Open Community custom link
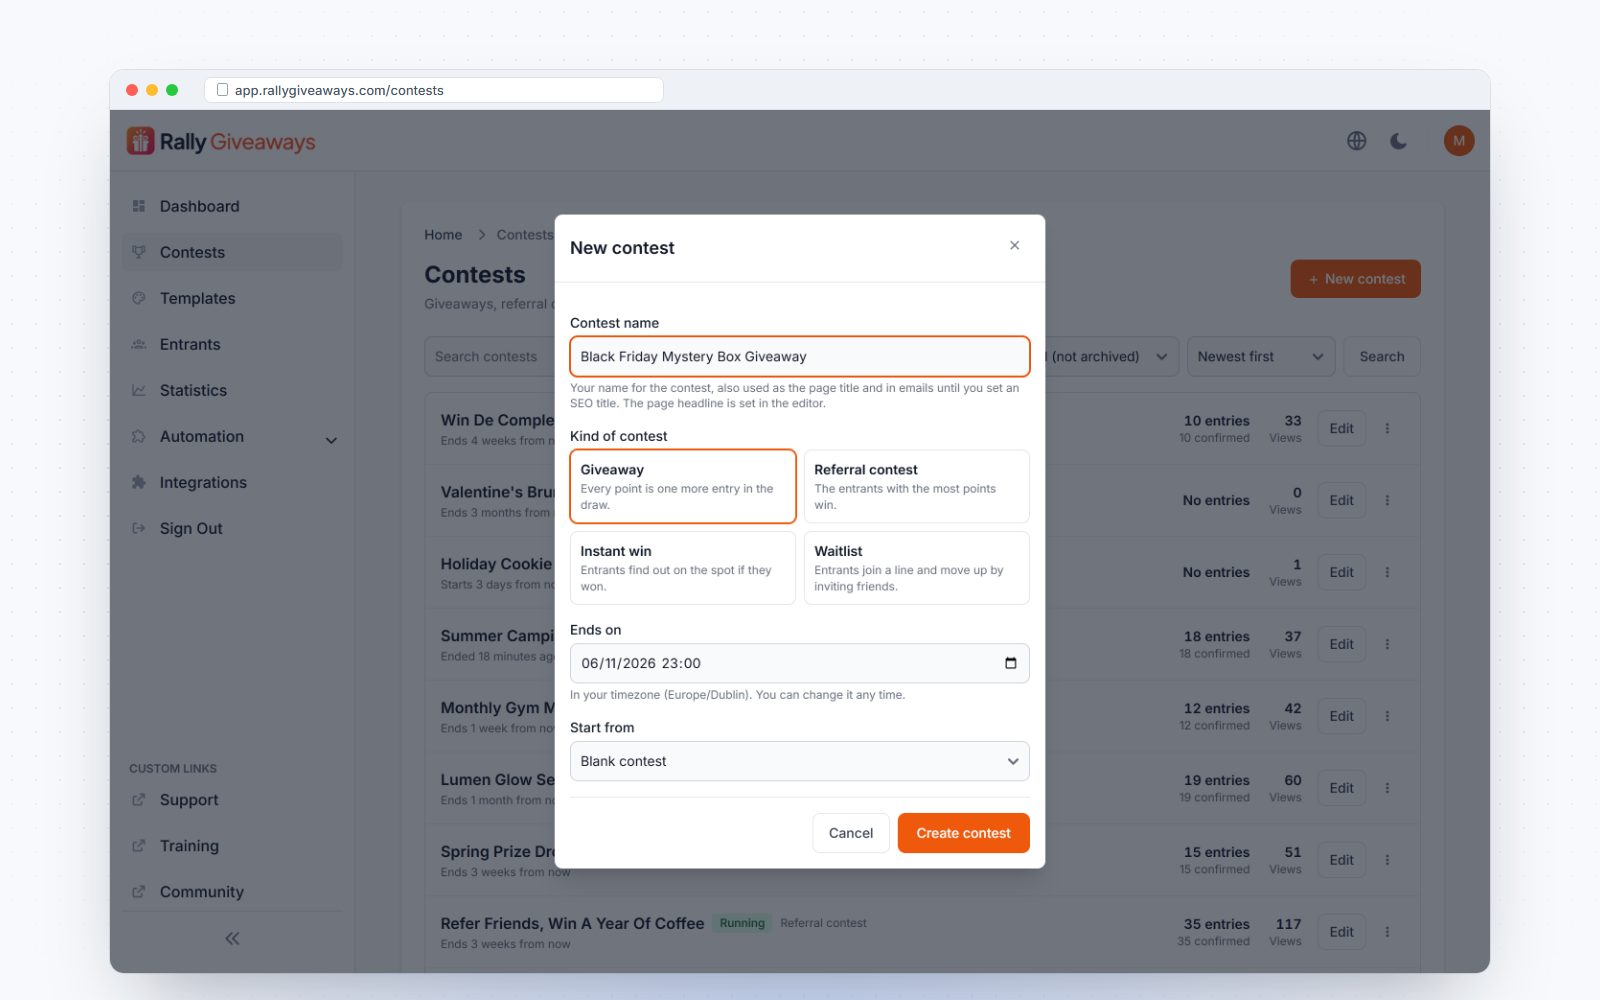This screenshot has height=1000, width=1600. (x=232, y=892)
